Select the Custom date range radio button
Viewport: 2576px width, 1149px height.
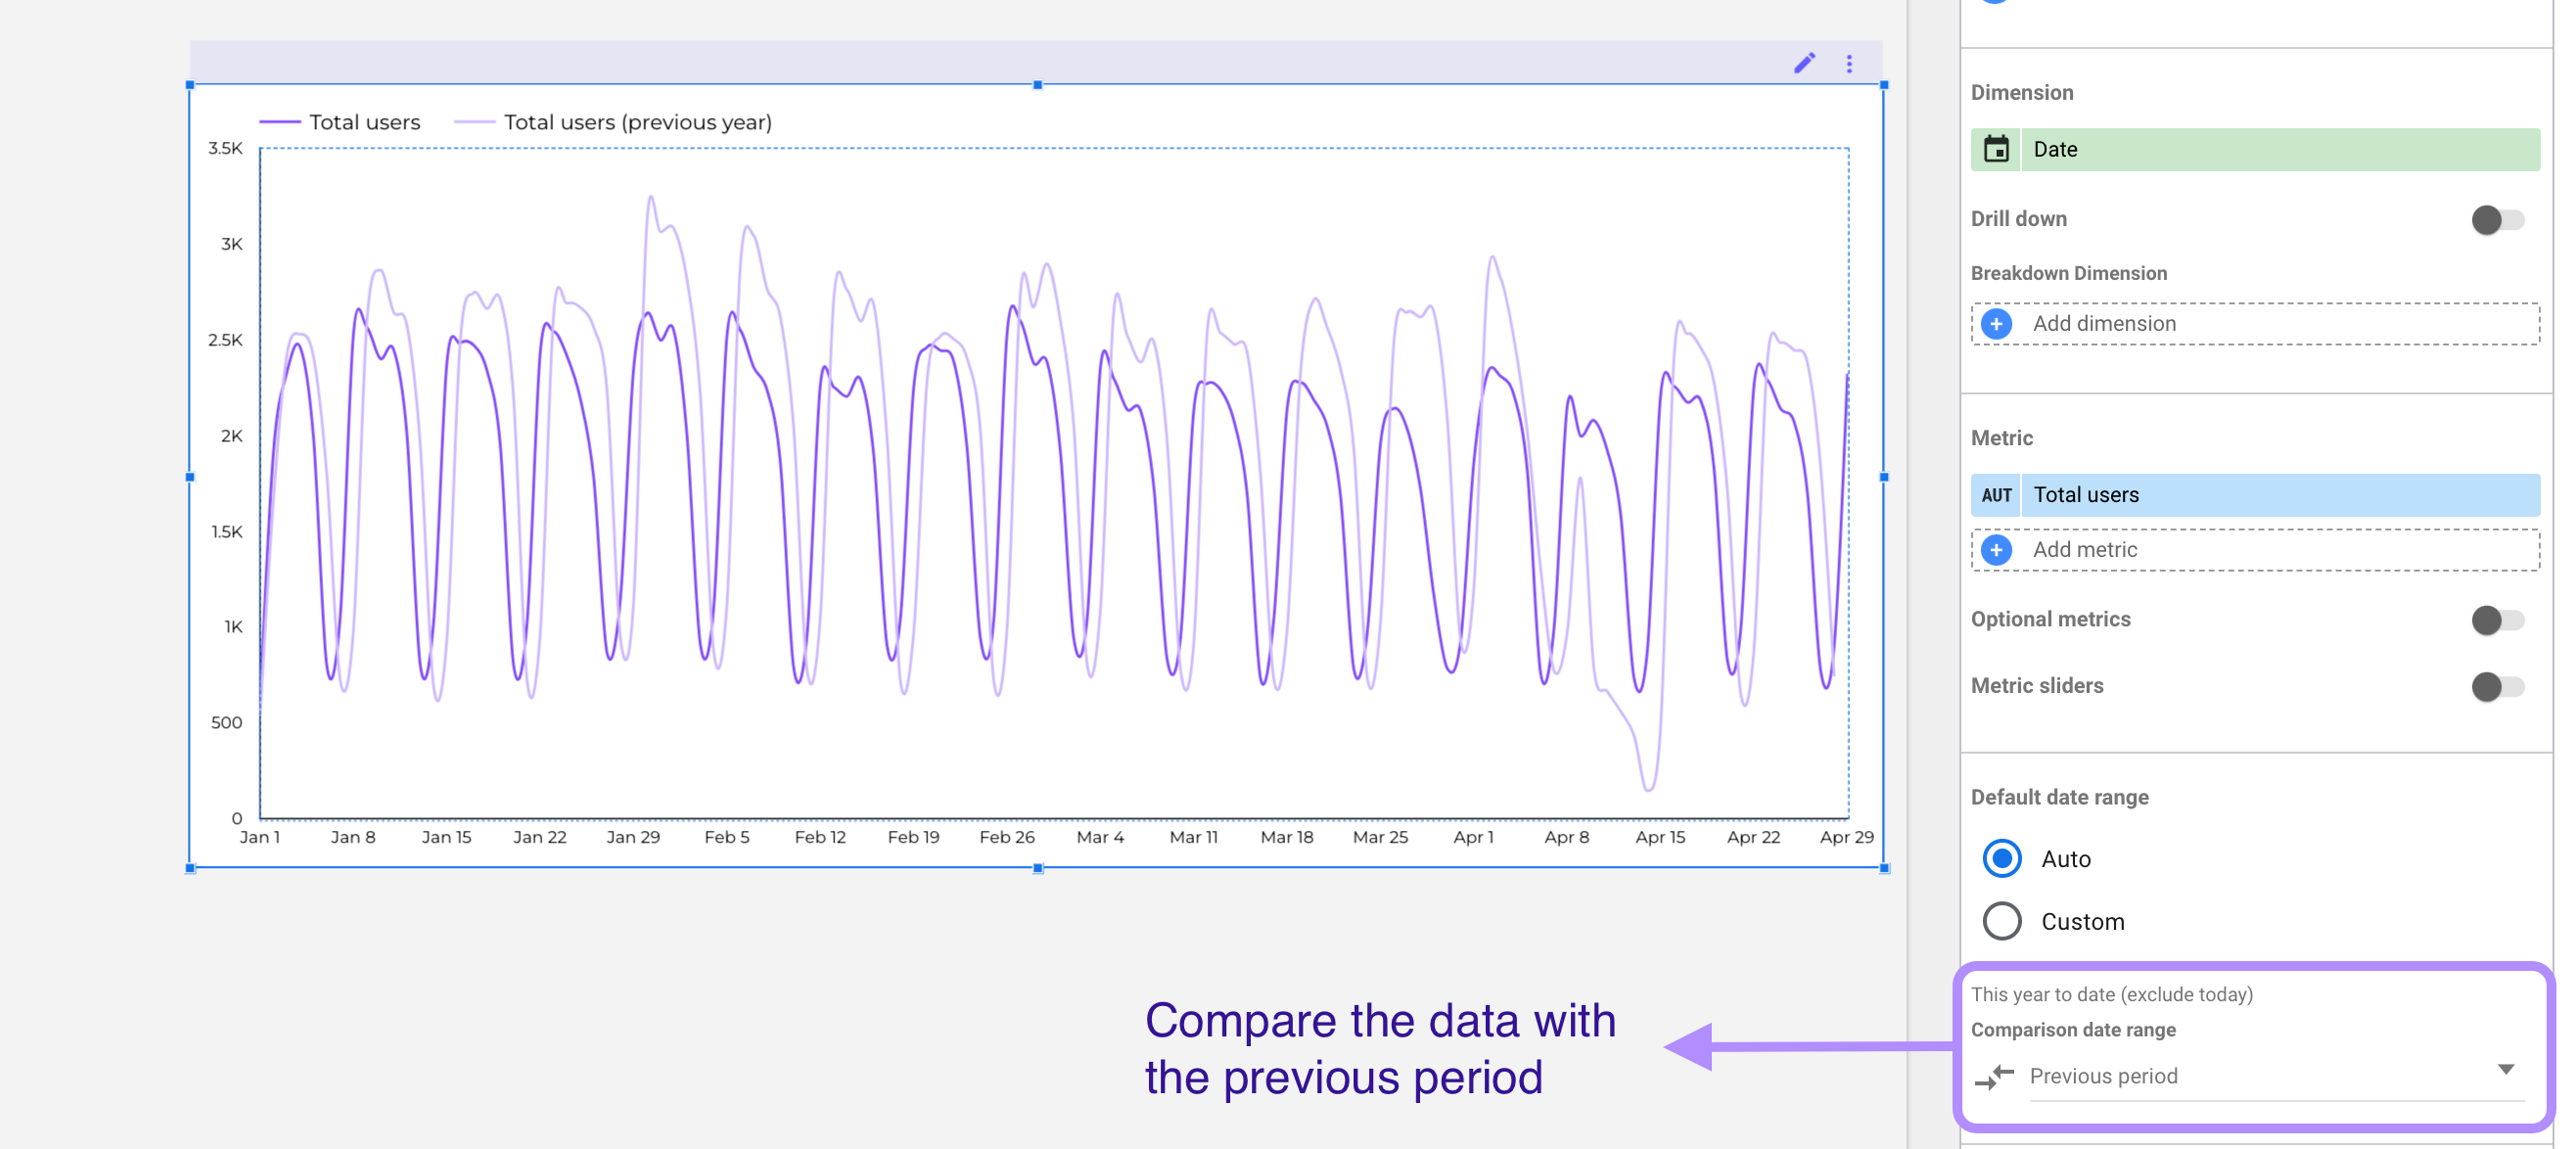click(x=2001, y=921)
